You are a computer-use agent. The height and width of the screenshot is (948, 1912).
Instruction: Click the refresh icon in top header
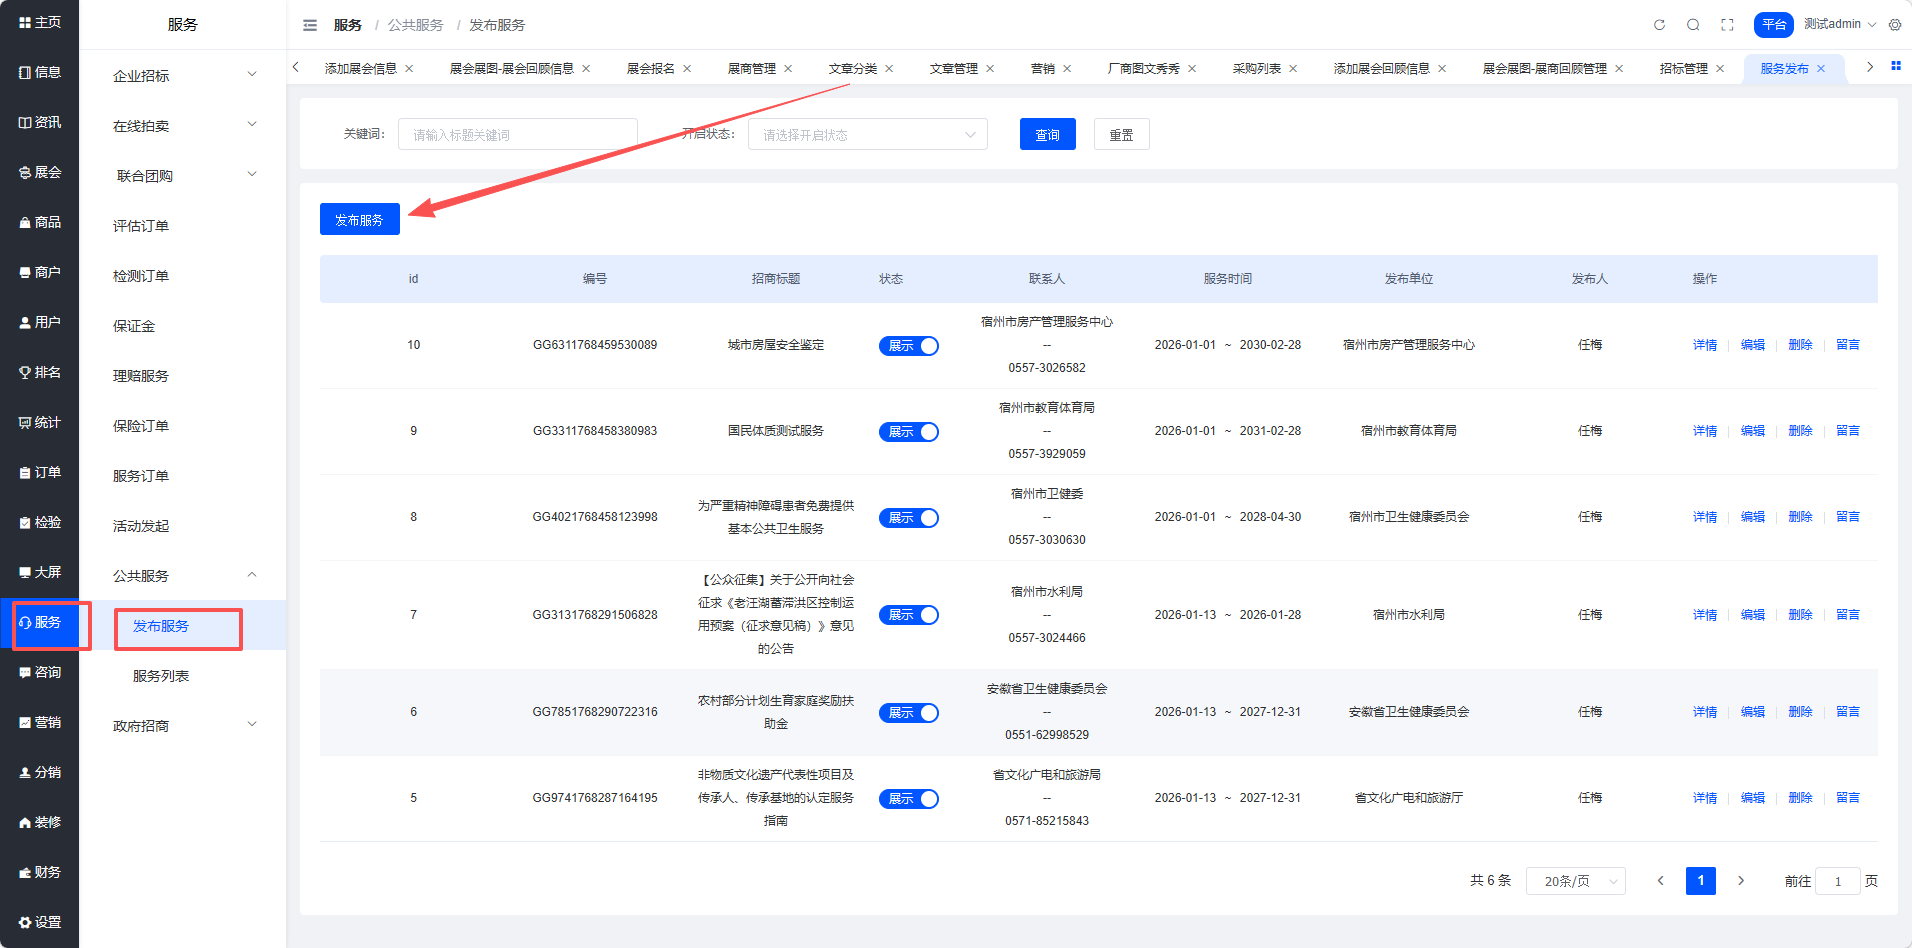click(1659, 25)
